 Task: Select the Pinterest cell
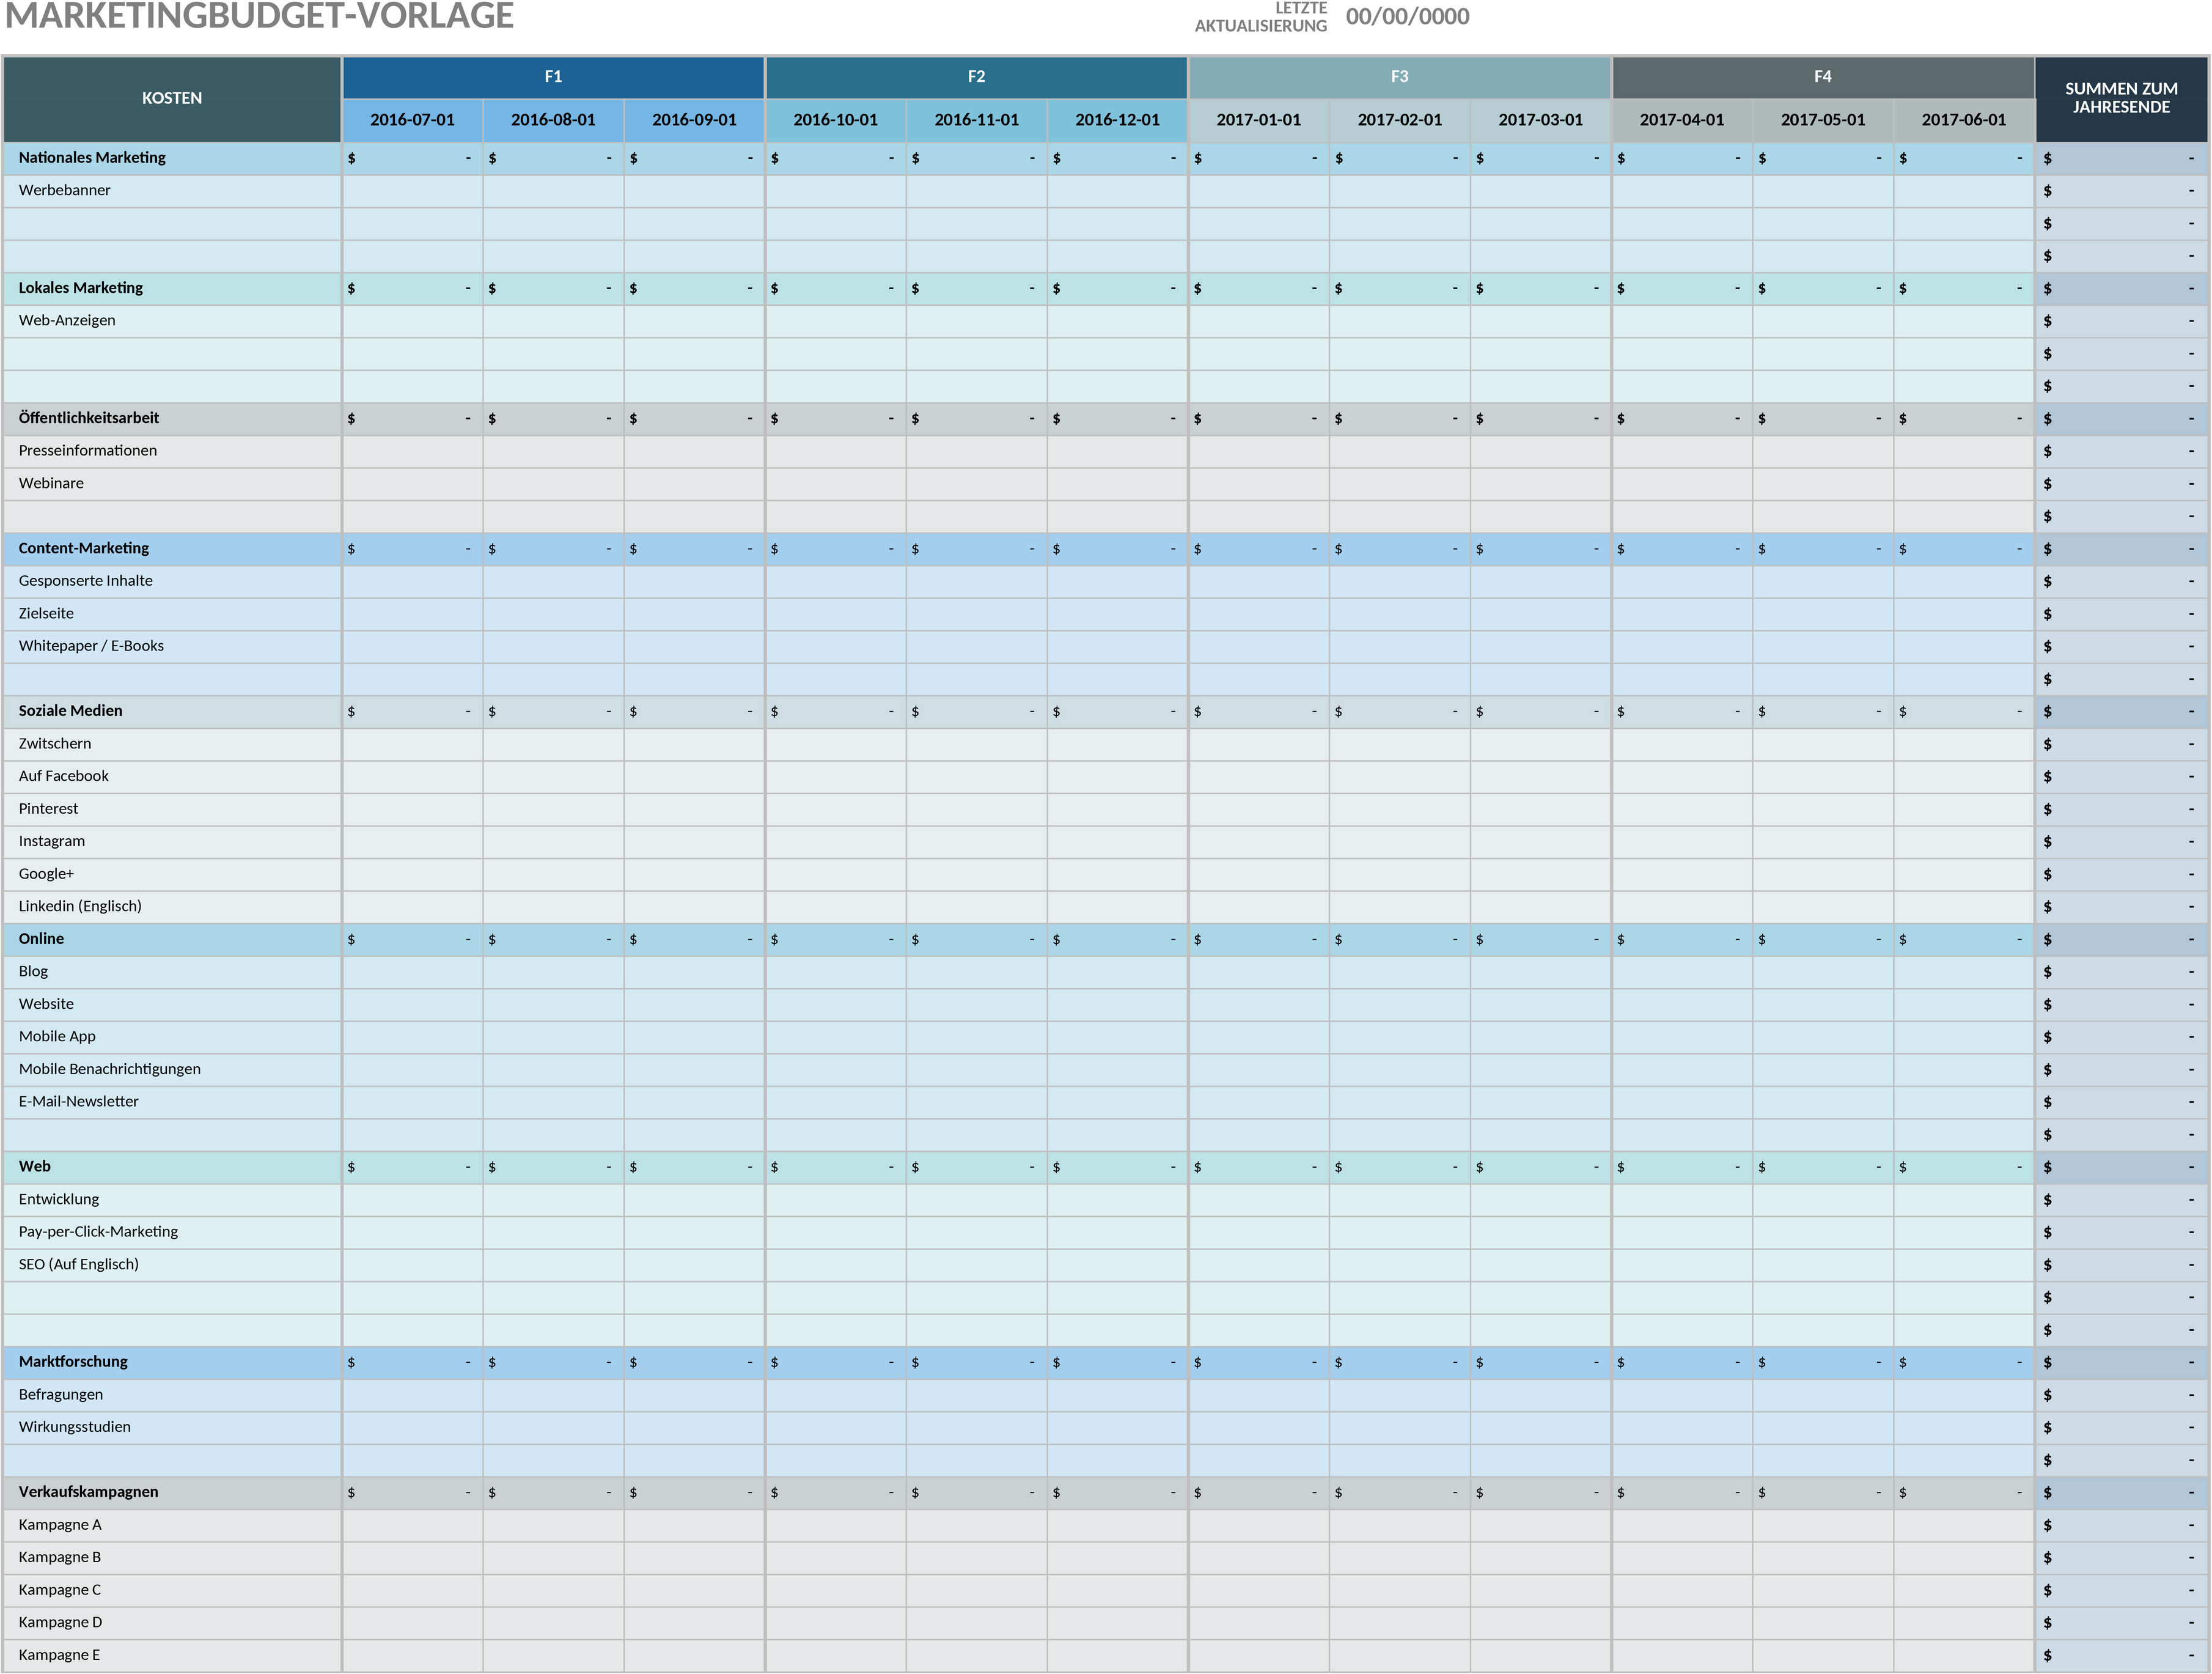click(x=172, y=809)
